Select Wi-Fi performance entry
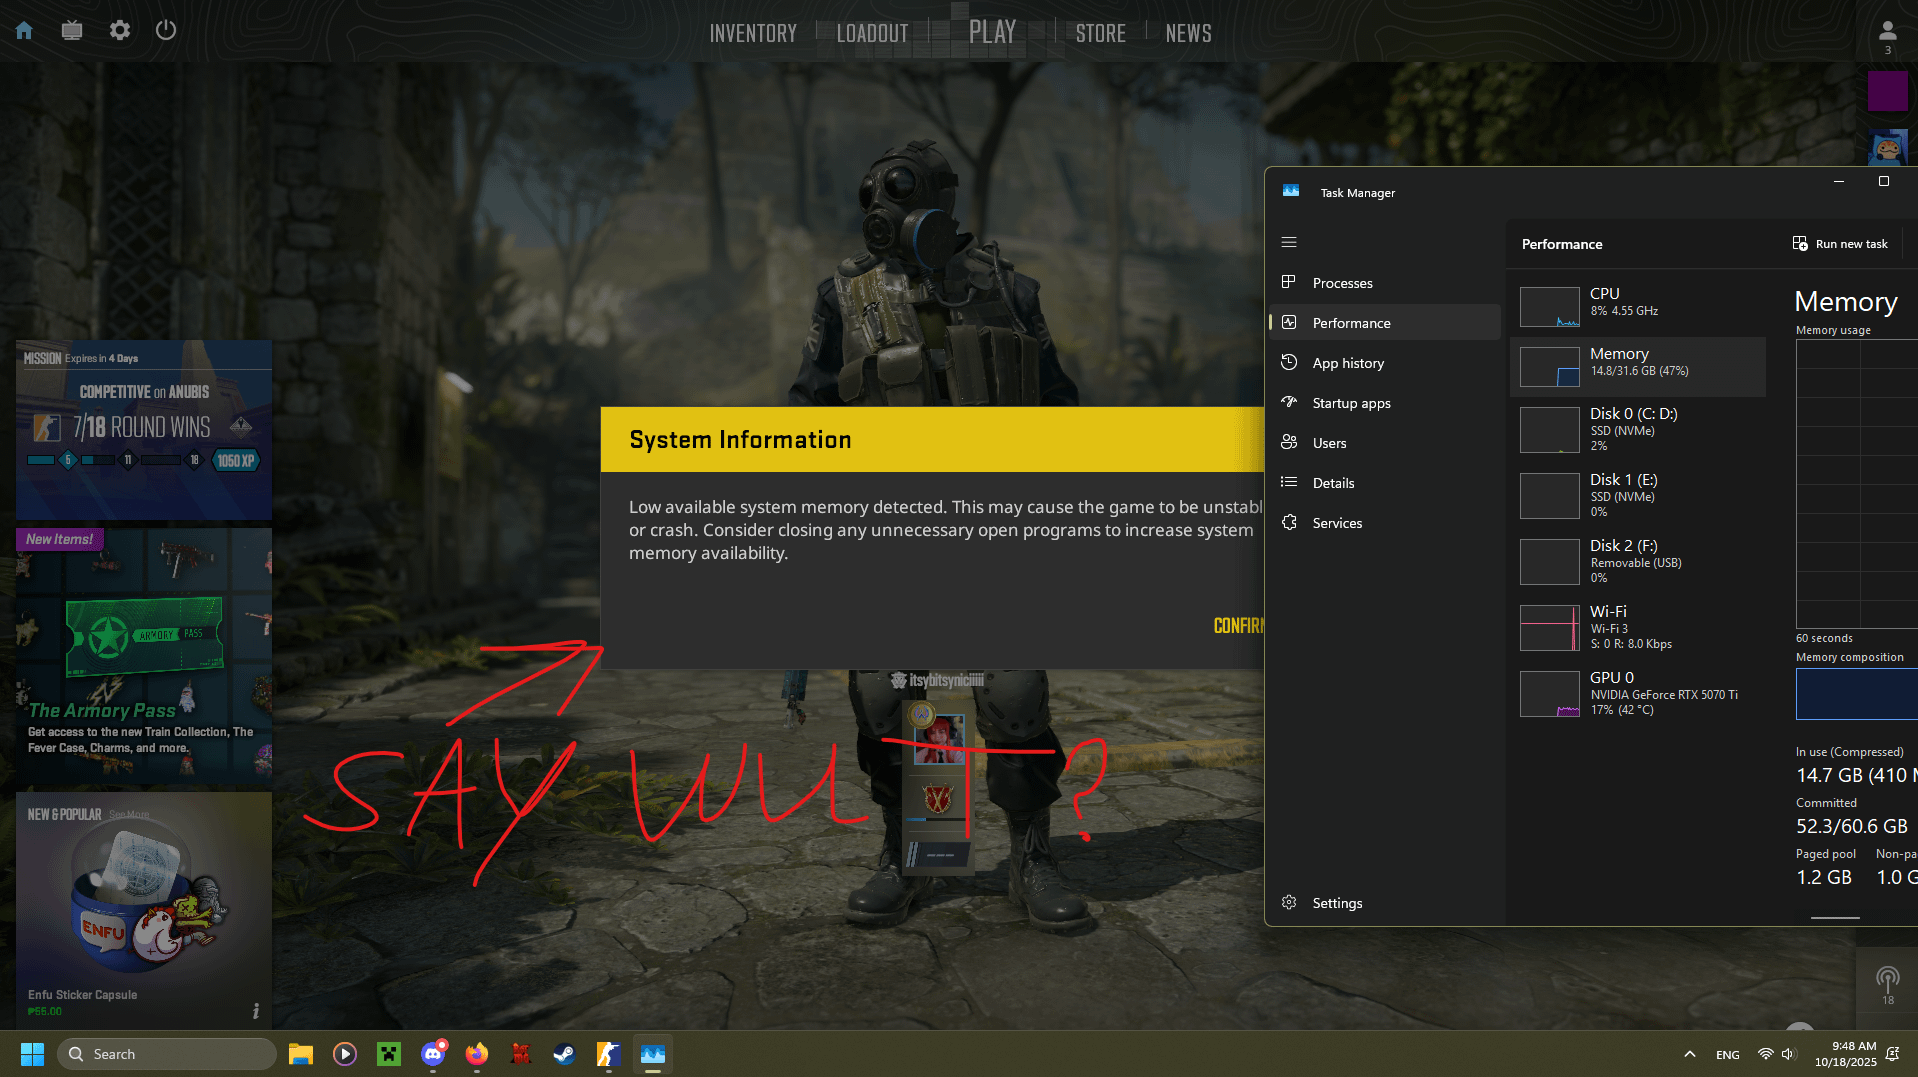Image resolution: width=1918 pixels, height=1077 pixels. (1638, 628)
